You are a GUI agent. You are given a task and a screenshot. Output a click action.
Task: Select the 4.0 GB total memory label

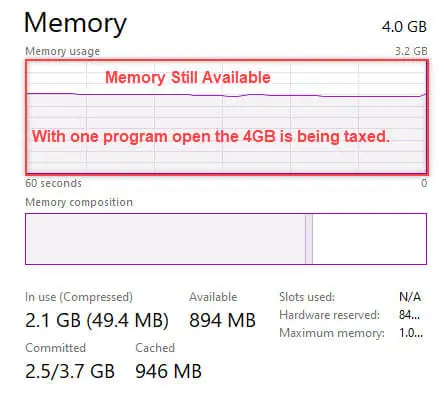pos(404,27)
